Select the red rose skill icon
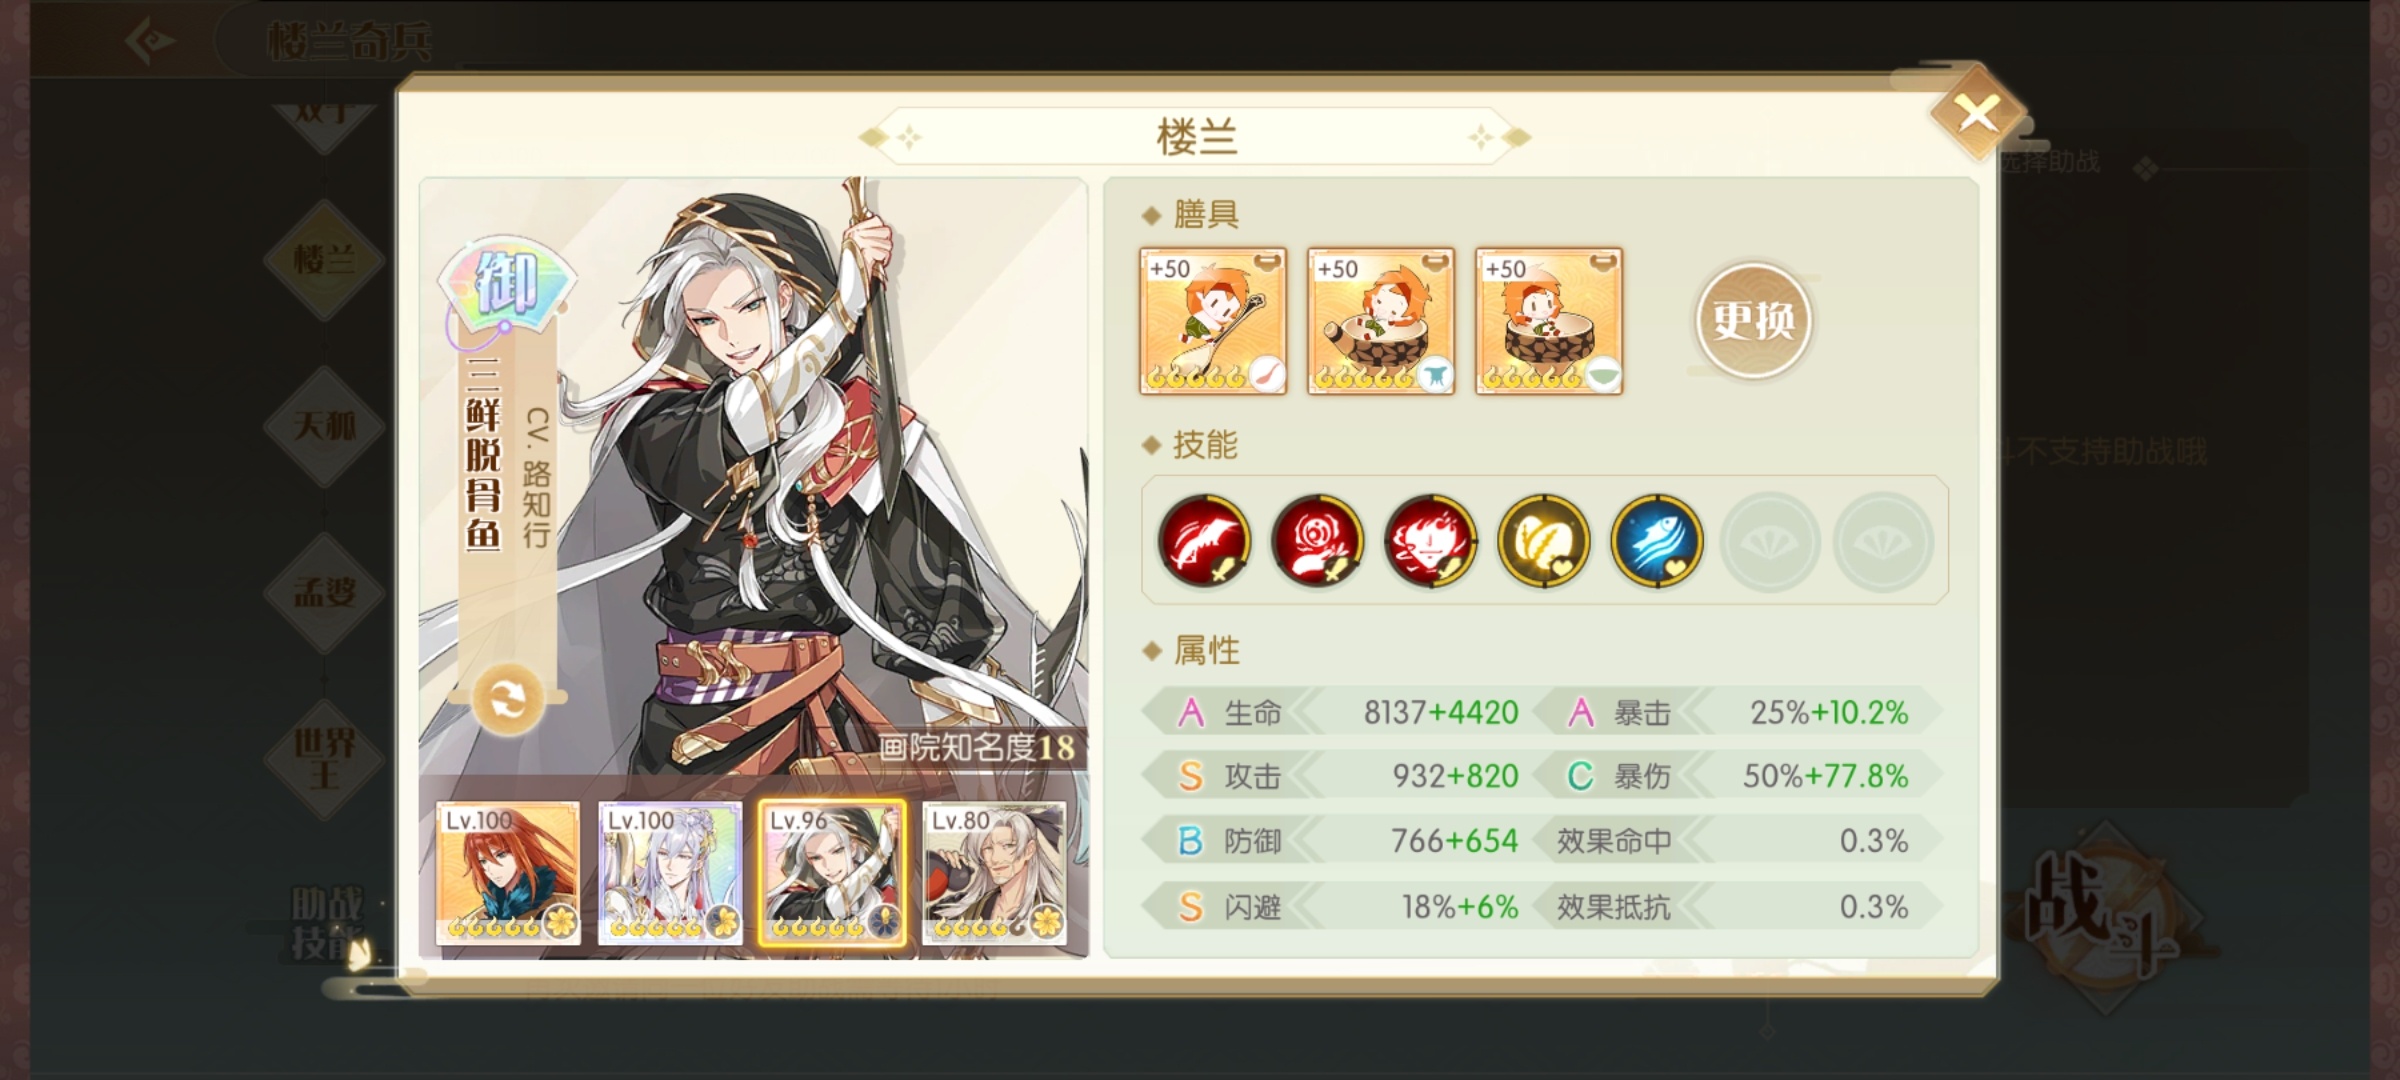 click(x=1317, y=541)
